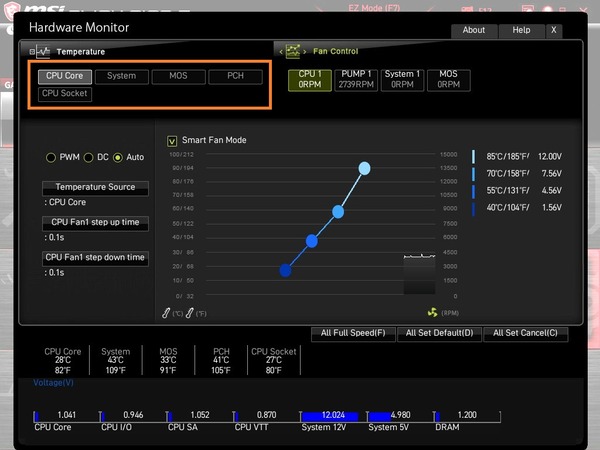Click the CPU I/O 0.946 voltage bar
This screenshot has width=600, height=450.
[133, 416]
